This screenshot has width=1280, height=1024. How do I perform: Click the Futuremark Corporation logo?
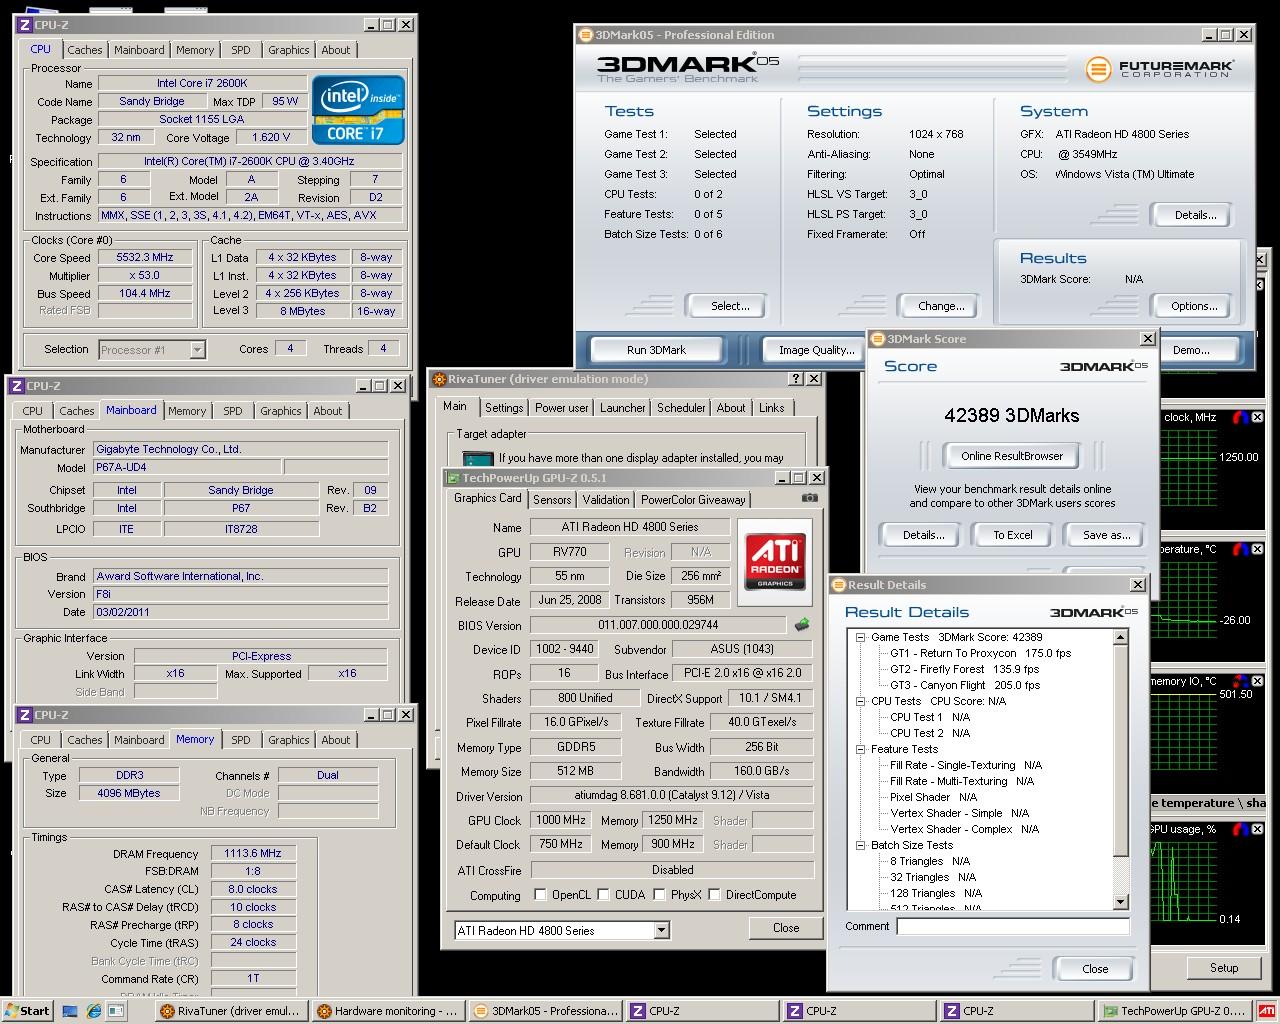1160,69
